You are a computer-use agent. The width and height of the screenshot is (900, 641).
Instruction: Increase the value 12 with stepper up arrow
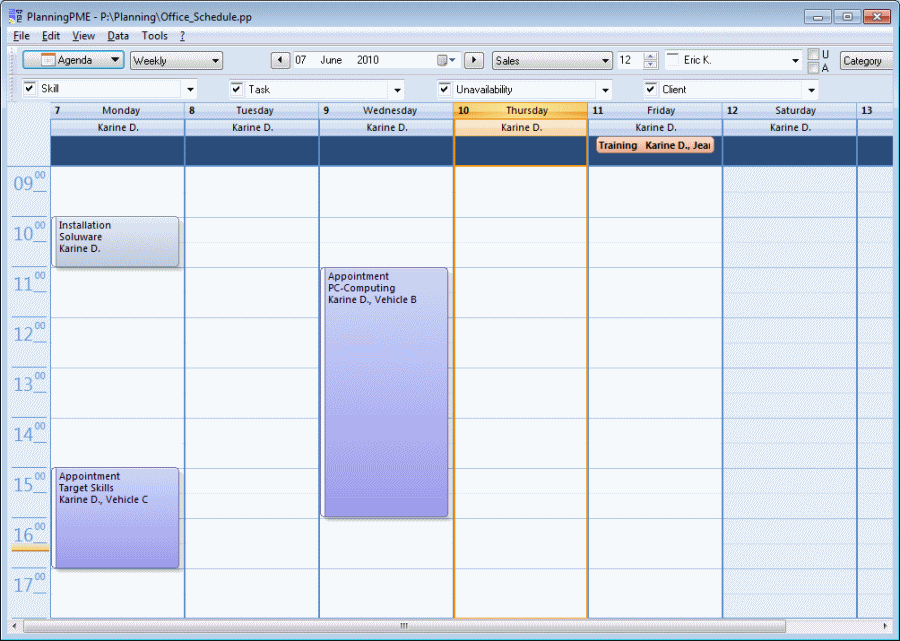pyautogui.click(x=650, y=56)
